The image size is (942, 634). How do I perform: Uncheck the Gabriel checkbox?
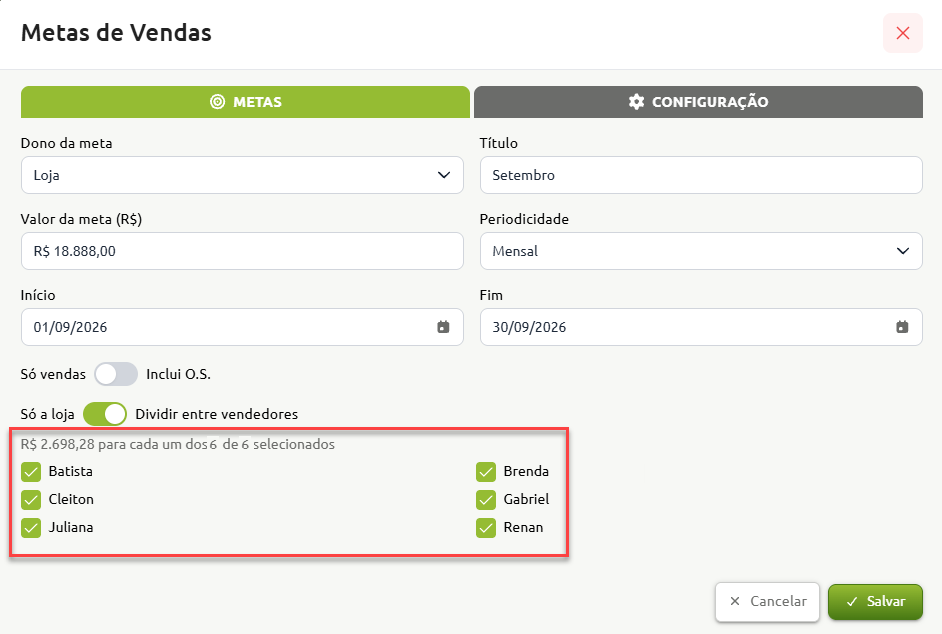(x=486, y=499)
